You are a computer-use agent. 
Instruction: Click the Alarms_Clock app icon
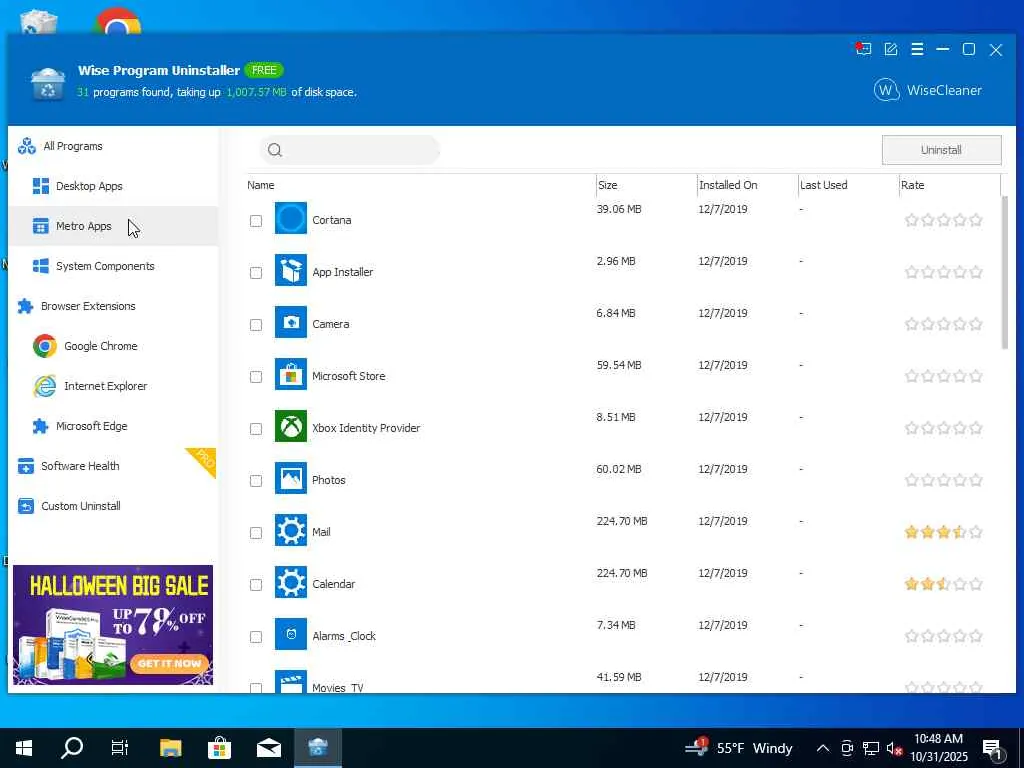[x=291, y=635]
